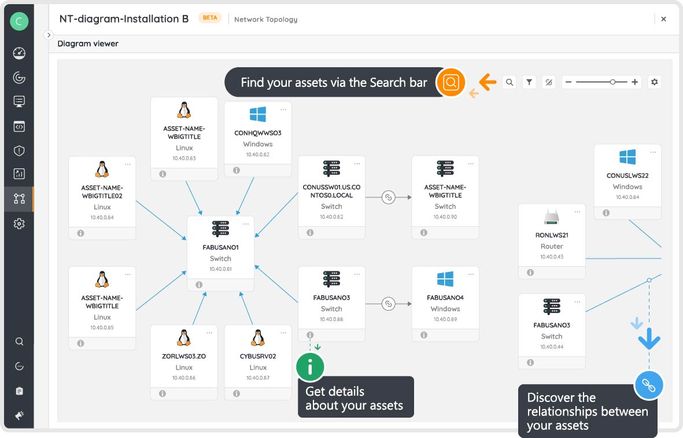Screen dimensions: 683x438
Task: Select the network topology icon in the sidebar
Action: click(18, 199)
